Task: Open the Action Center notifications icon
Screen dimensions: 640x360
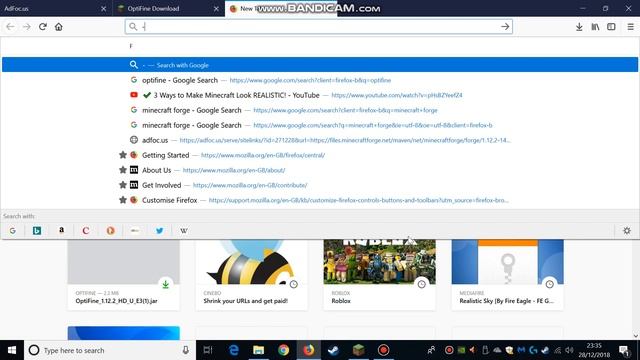Action: (624, 350)
